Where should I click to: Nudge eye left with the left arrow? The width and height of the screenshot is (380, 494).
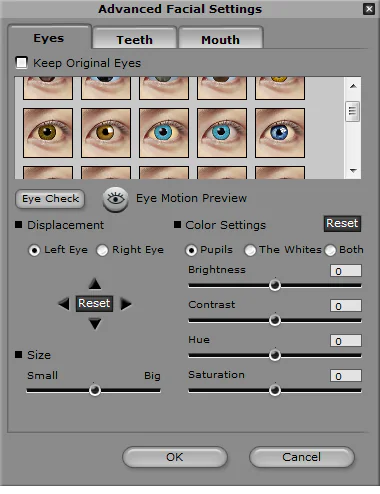pos(64,304)
